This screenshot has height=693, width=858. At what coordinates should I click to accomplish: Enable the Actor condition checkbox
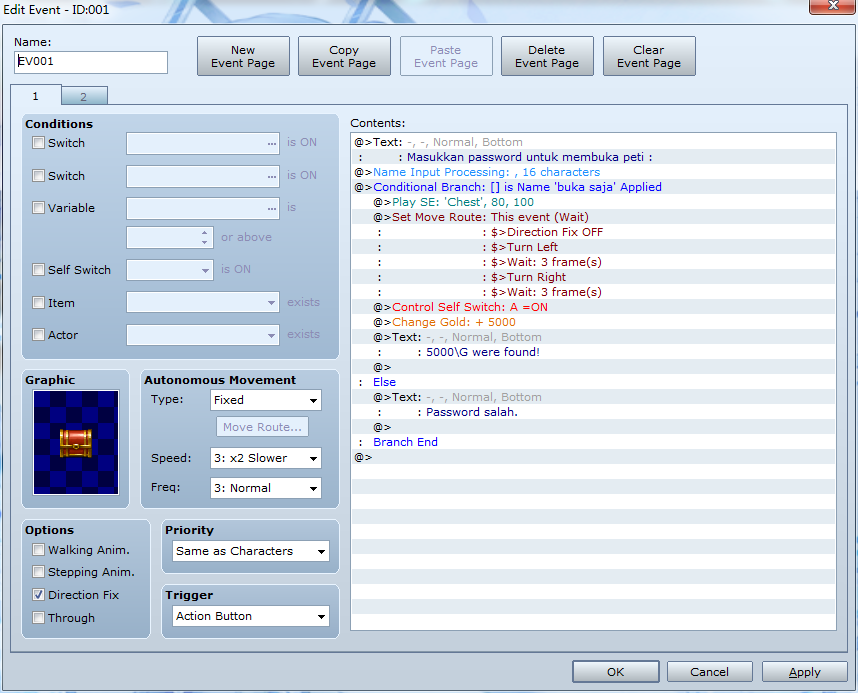(38, 334)
